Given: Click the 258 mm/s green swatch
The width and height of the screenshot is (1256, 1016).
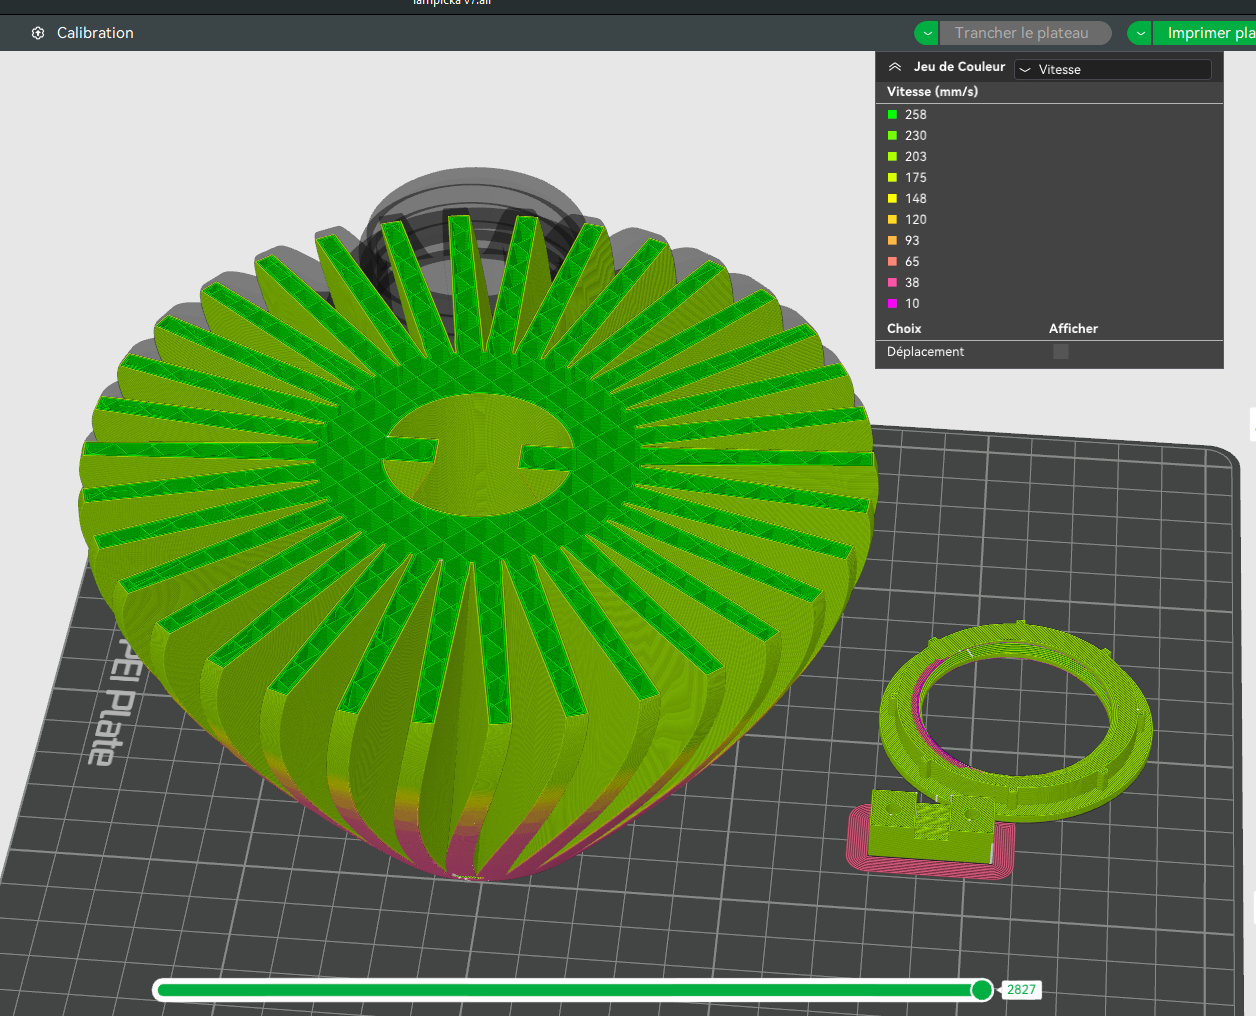Looking at the screenshot, I should click(x=893, y=115).
